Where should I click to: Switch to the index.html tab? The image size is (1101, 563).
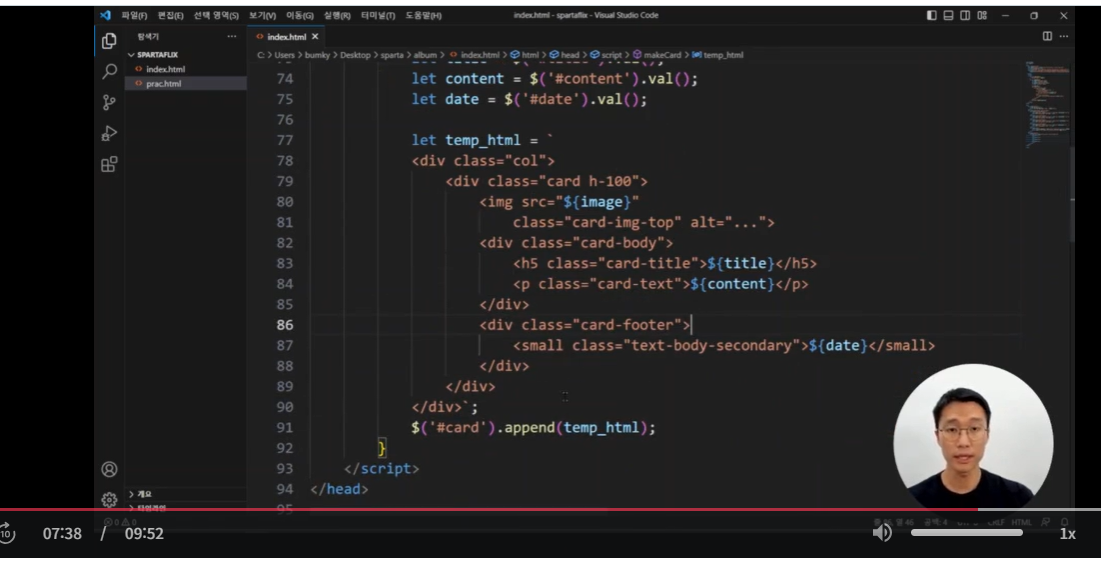coord(286,37)
